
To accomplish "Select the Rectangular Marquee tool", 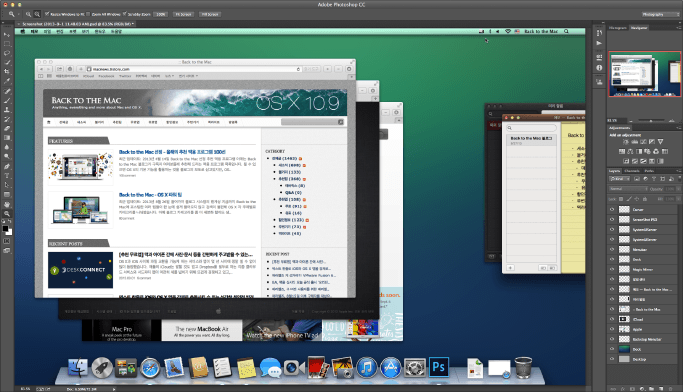I will (7, 44).
